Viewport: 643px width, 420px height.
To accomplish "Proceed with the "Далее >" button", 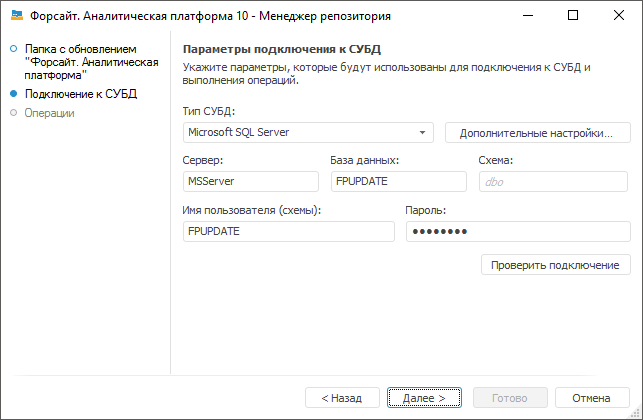I will click(424, 397).
